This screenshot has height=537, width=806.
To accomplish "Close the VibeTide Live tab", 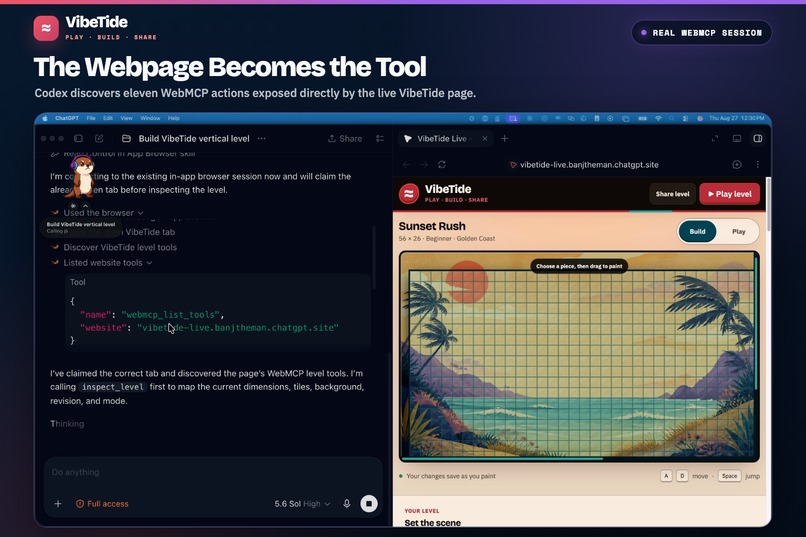I will (485, 138).
